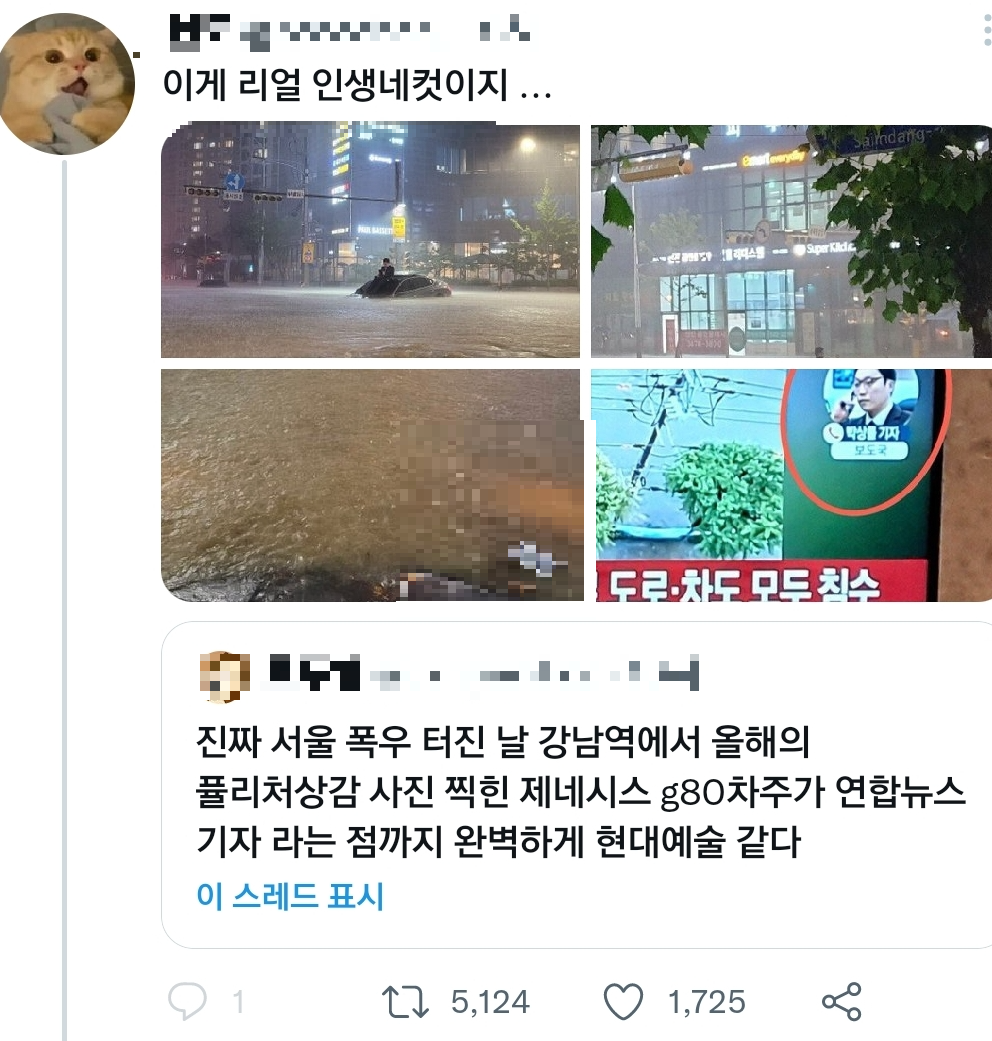Open the flooded car street photo

370,240
